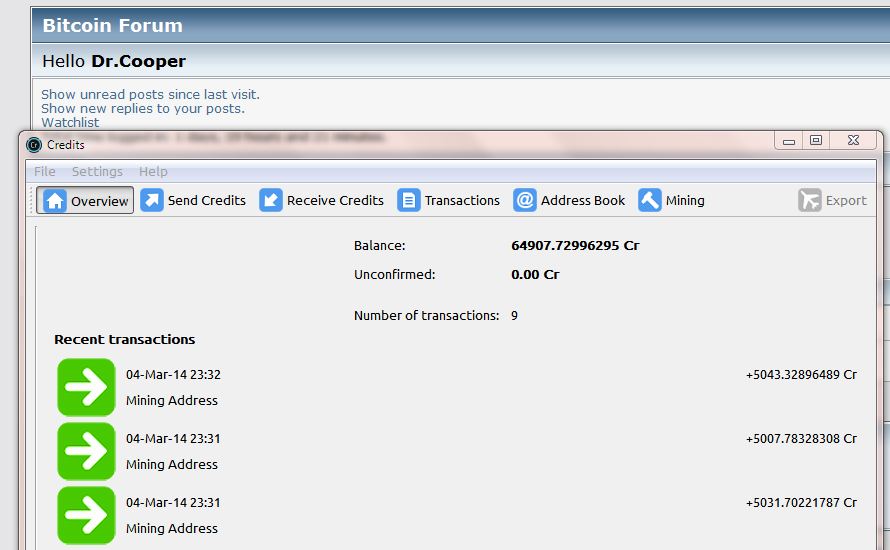The height and width of the screenshot is (550, 890).
Task: Click the number of transactions value 9
Action: (514, 315)
